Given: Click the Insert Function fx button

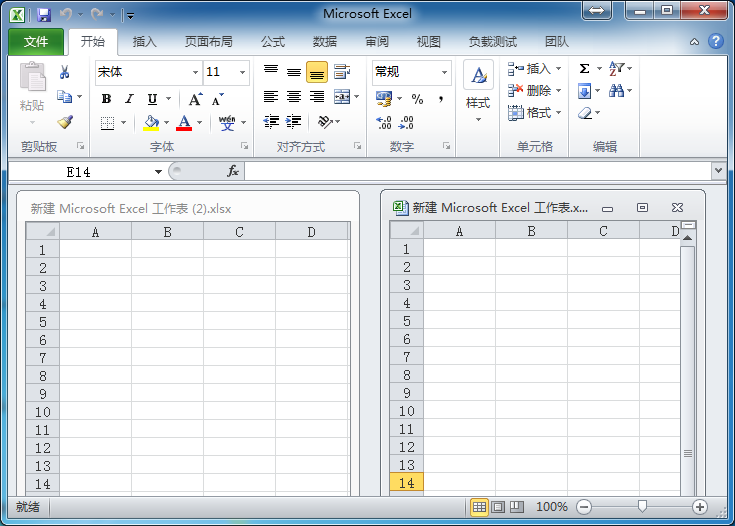Looking at the screenshot, I should tap(233, 171).
